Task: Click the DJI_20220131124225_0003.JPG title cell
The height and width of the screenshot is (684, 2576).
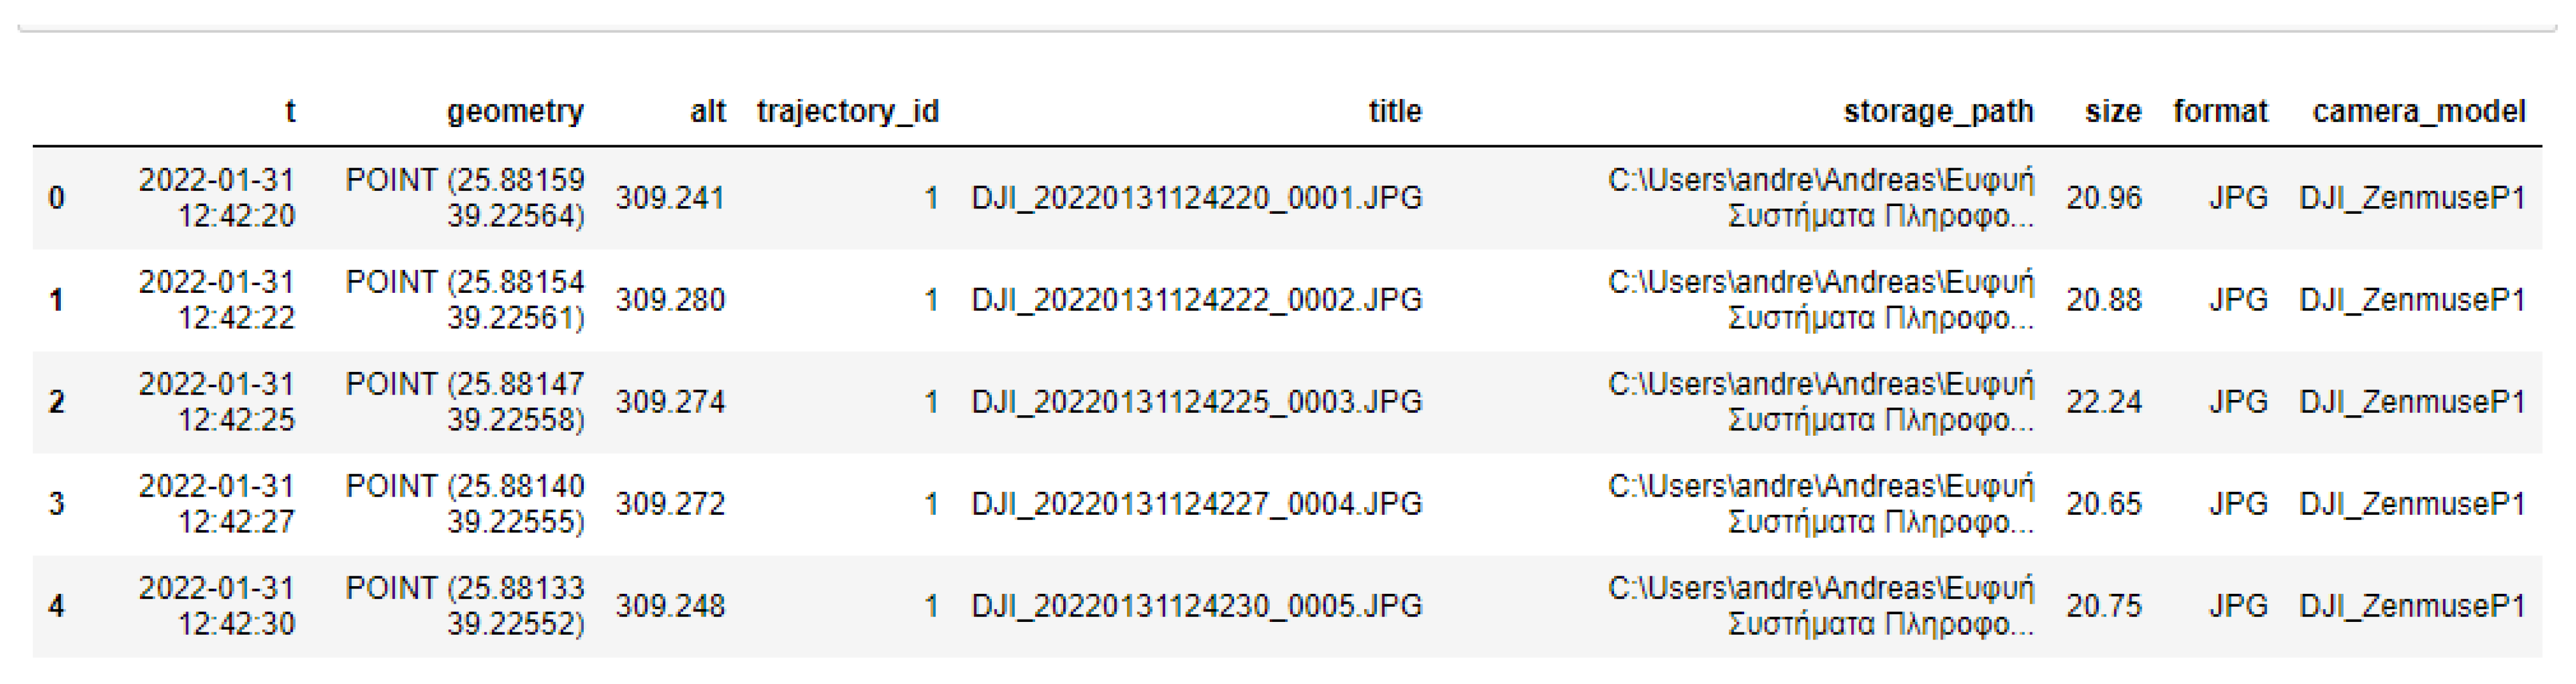Action: [1196, 402]
